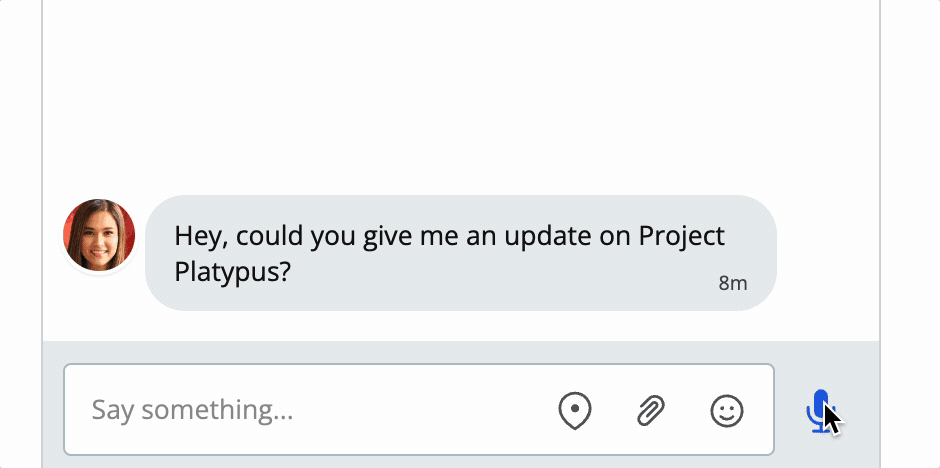Viewport: 940px width, 468px height.
Task: Click the sender's profile avatar
Action: point(99,235)
